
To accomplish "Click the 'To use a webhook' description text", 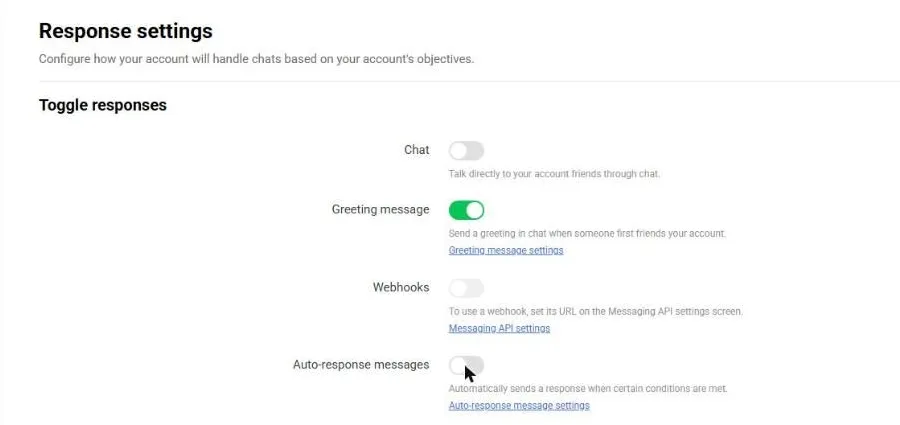I will tap(596, 311).
